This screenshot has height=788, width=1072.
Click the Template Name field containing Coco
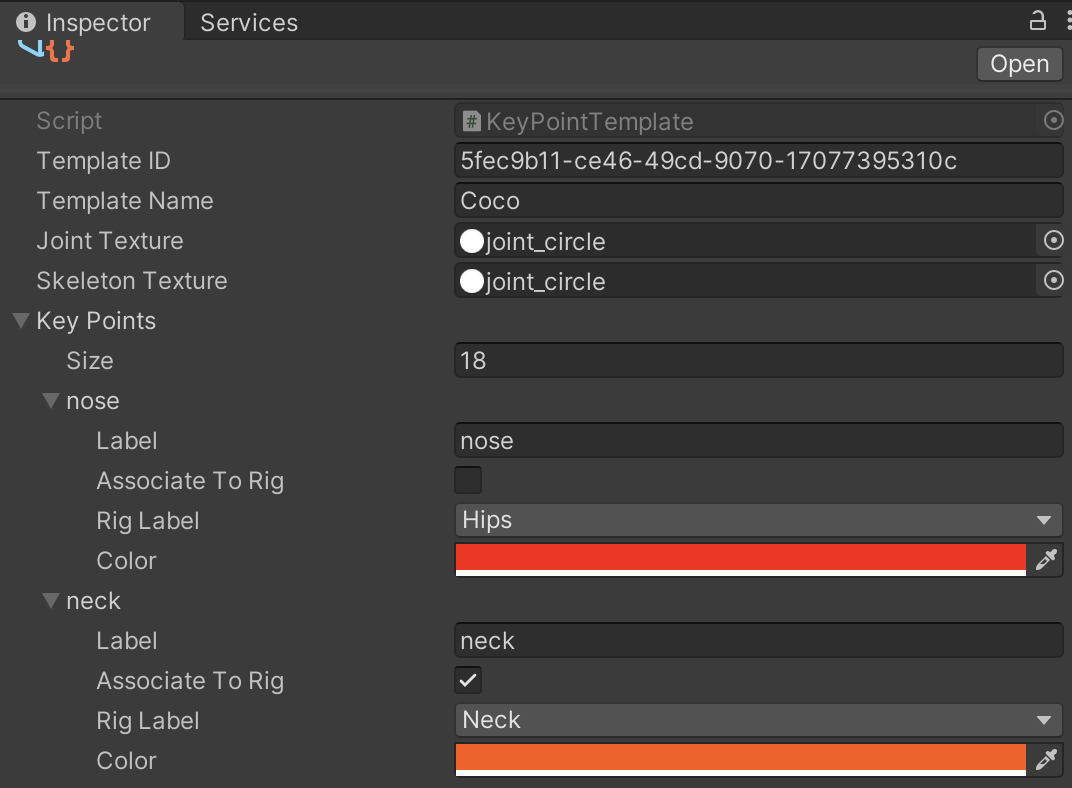pos(757,201)
